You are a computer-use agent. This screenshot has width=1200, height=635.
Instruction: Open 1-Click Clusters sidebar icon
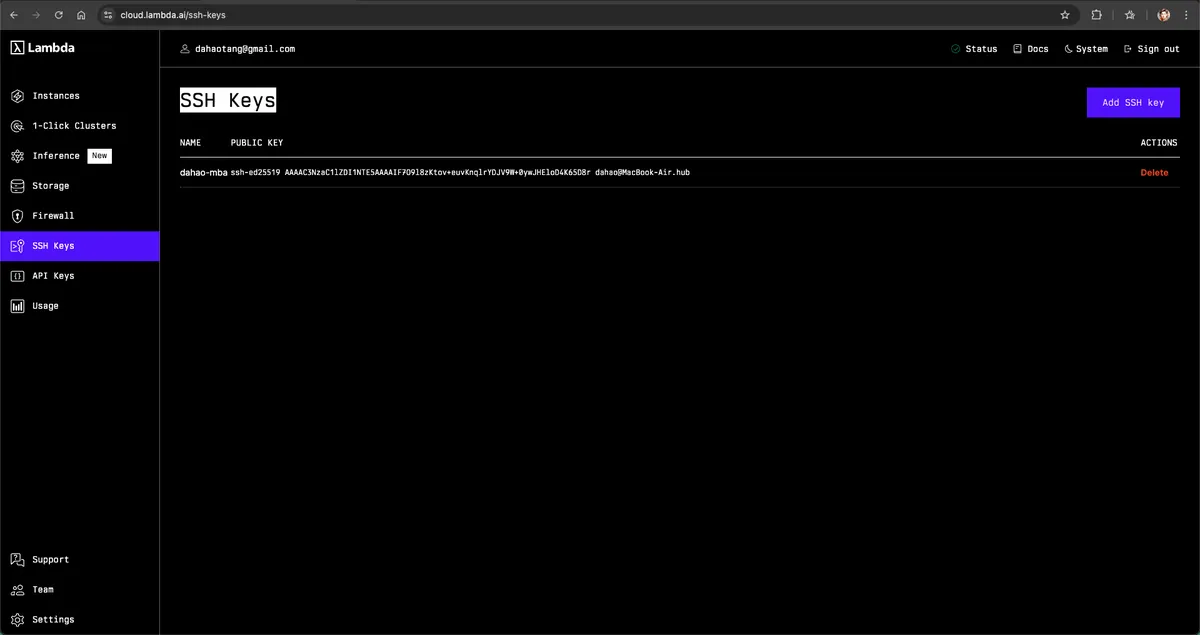[17, 126]
